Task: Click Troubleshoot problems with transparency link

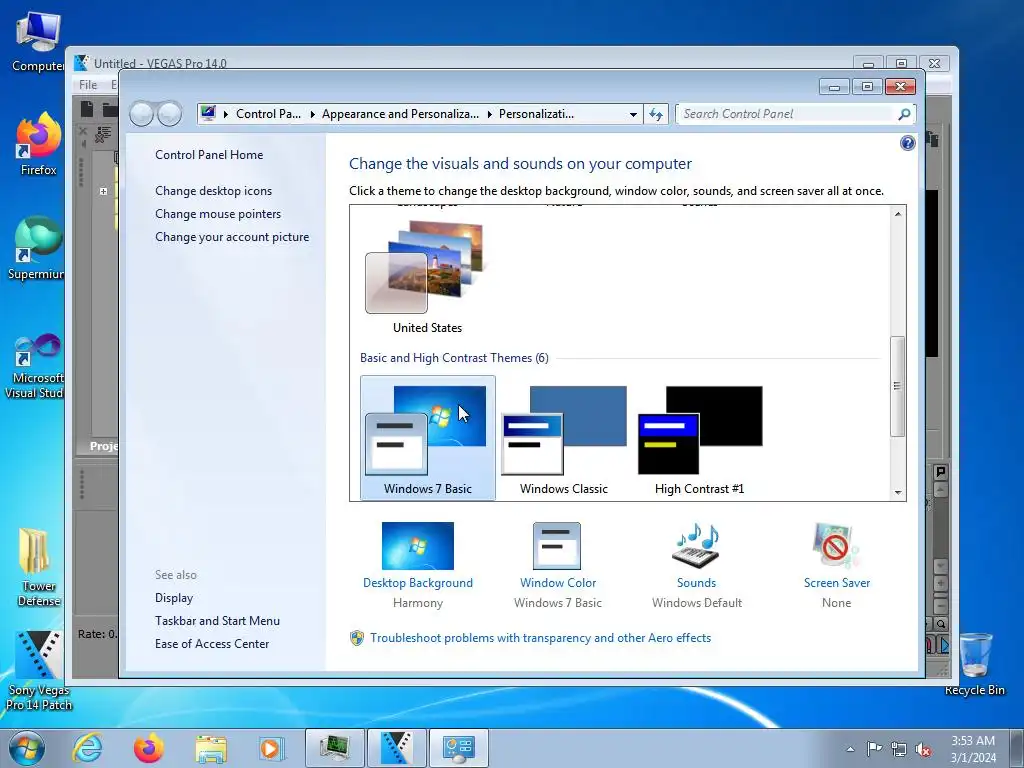Action: pos(540,638)
